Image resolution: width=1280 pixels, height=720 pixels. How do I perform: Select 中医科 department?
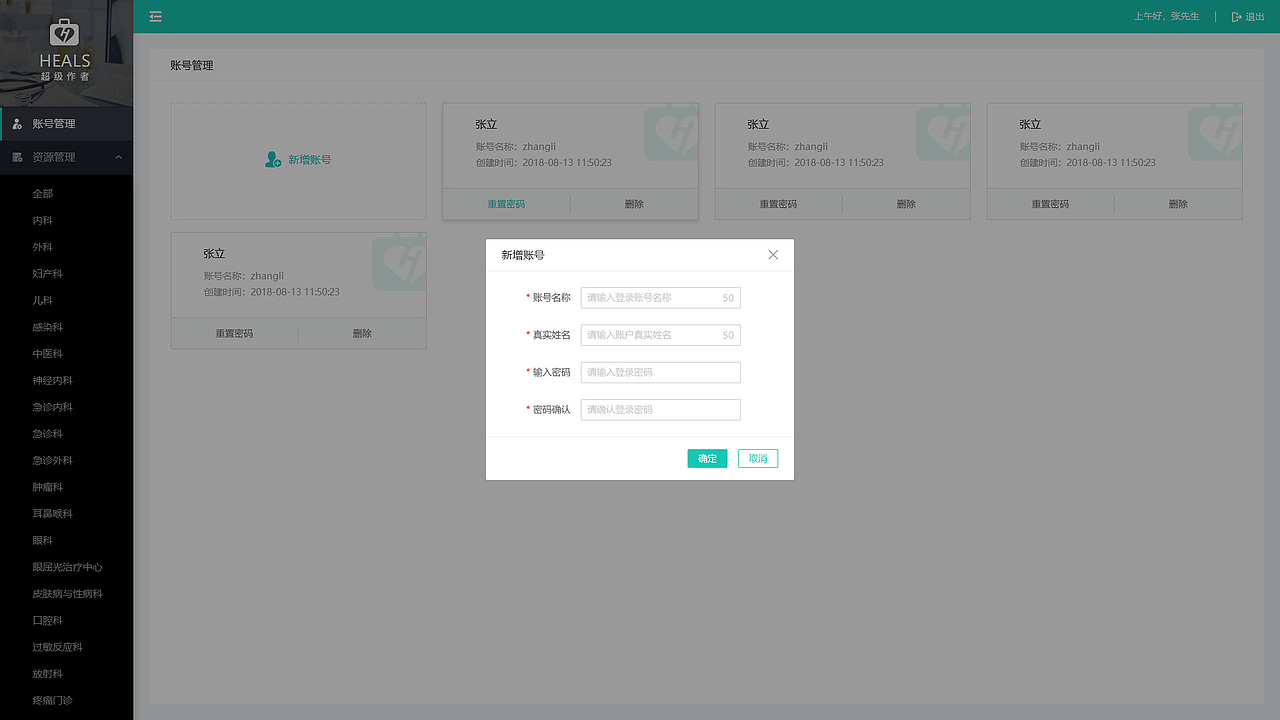pyautogui.click(x=48, y=354)
